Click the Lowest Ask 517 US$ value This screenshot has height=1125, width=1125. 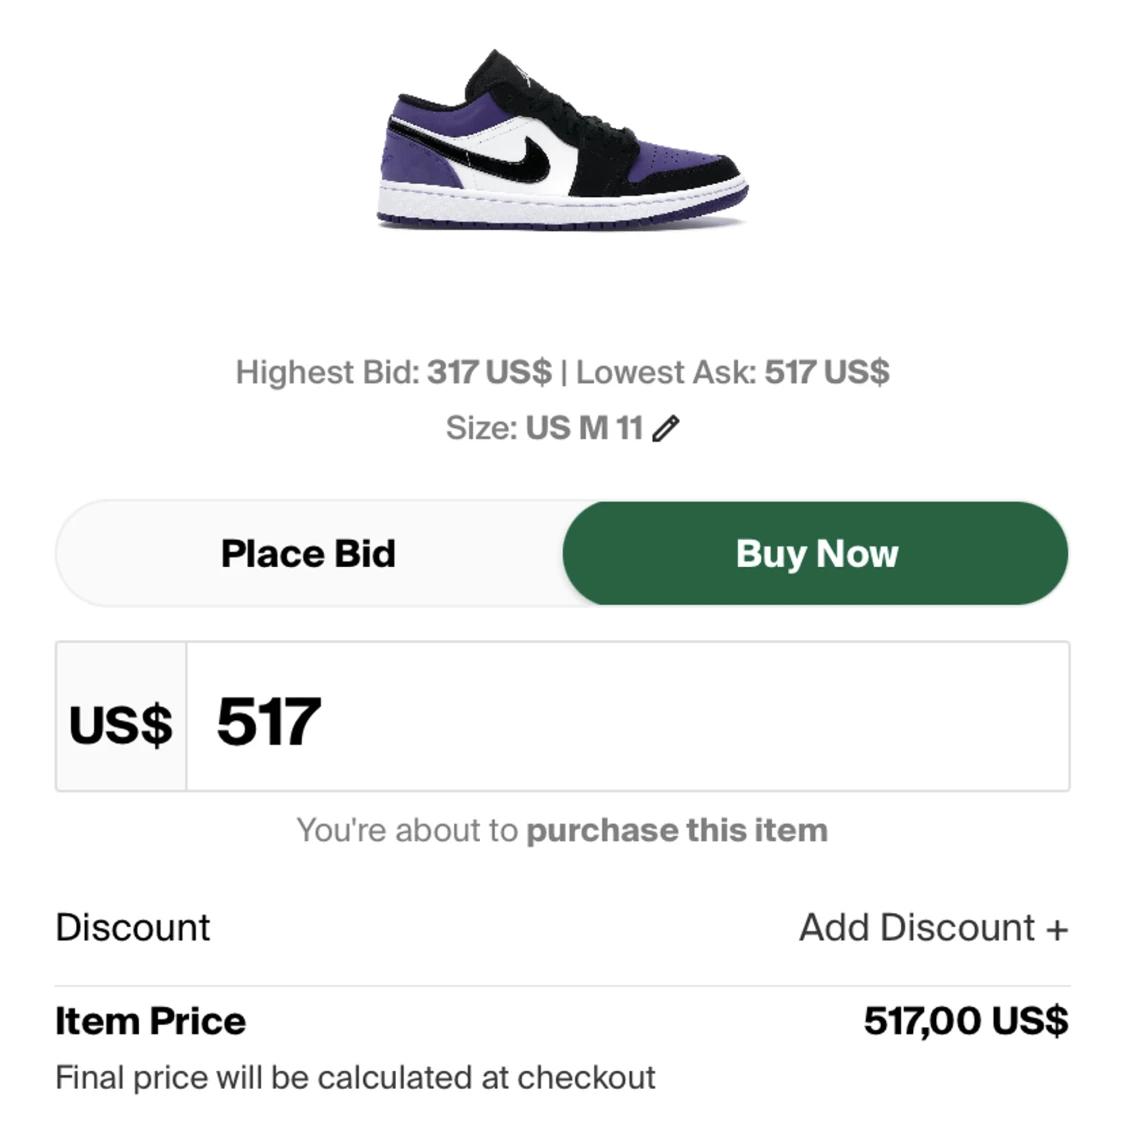pos(828,372)
